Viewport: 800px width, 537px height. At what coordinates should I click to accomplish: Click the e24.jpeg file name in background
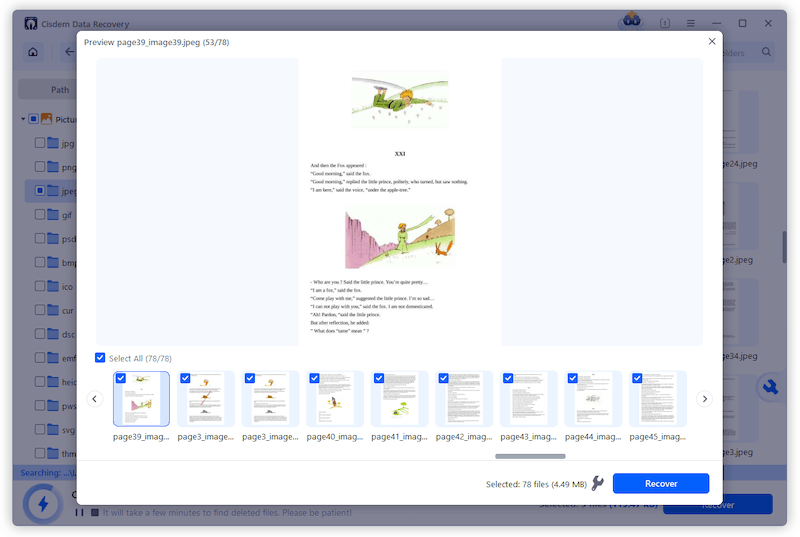(x=740, y=164)
